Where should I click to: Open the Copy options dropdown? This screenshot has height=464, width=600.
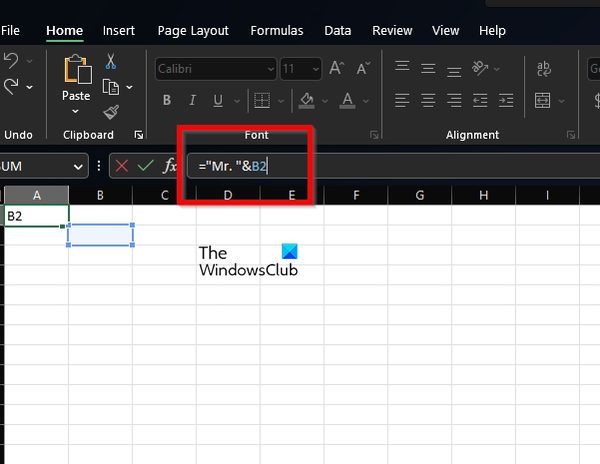130,88
